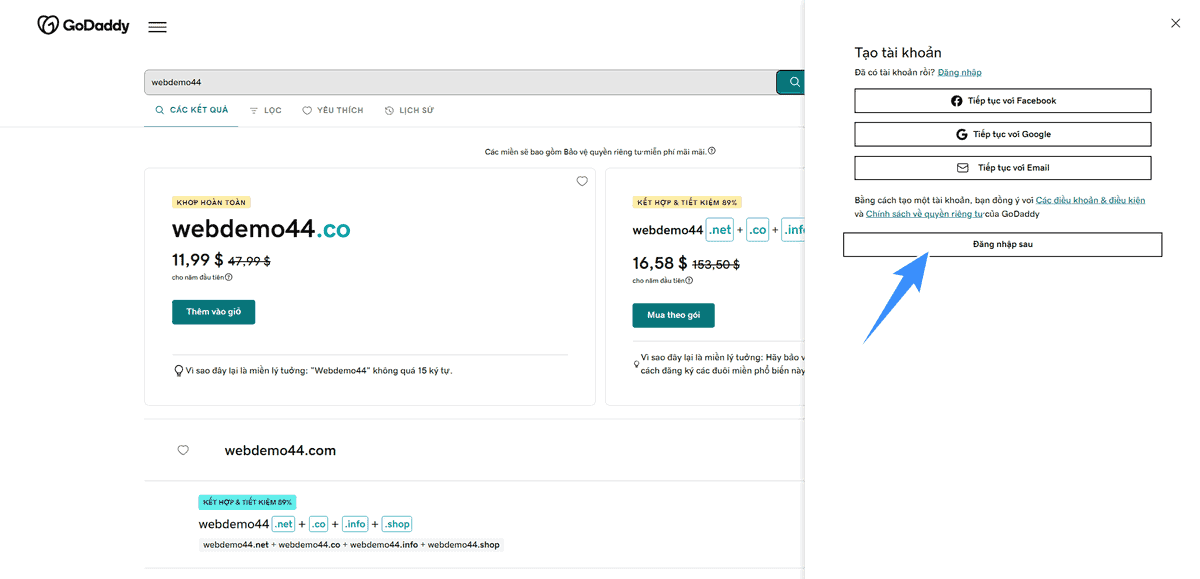Continue with Google
The width and height of the screenshot is (1200, 579).
pyautogui.click(x=1002, y=134)
